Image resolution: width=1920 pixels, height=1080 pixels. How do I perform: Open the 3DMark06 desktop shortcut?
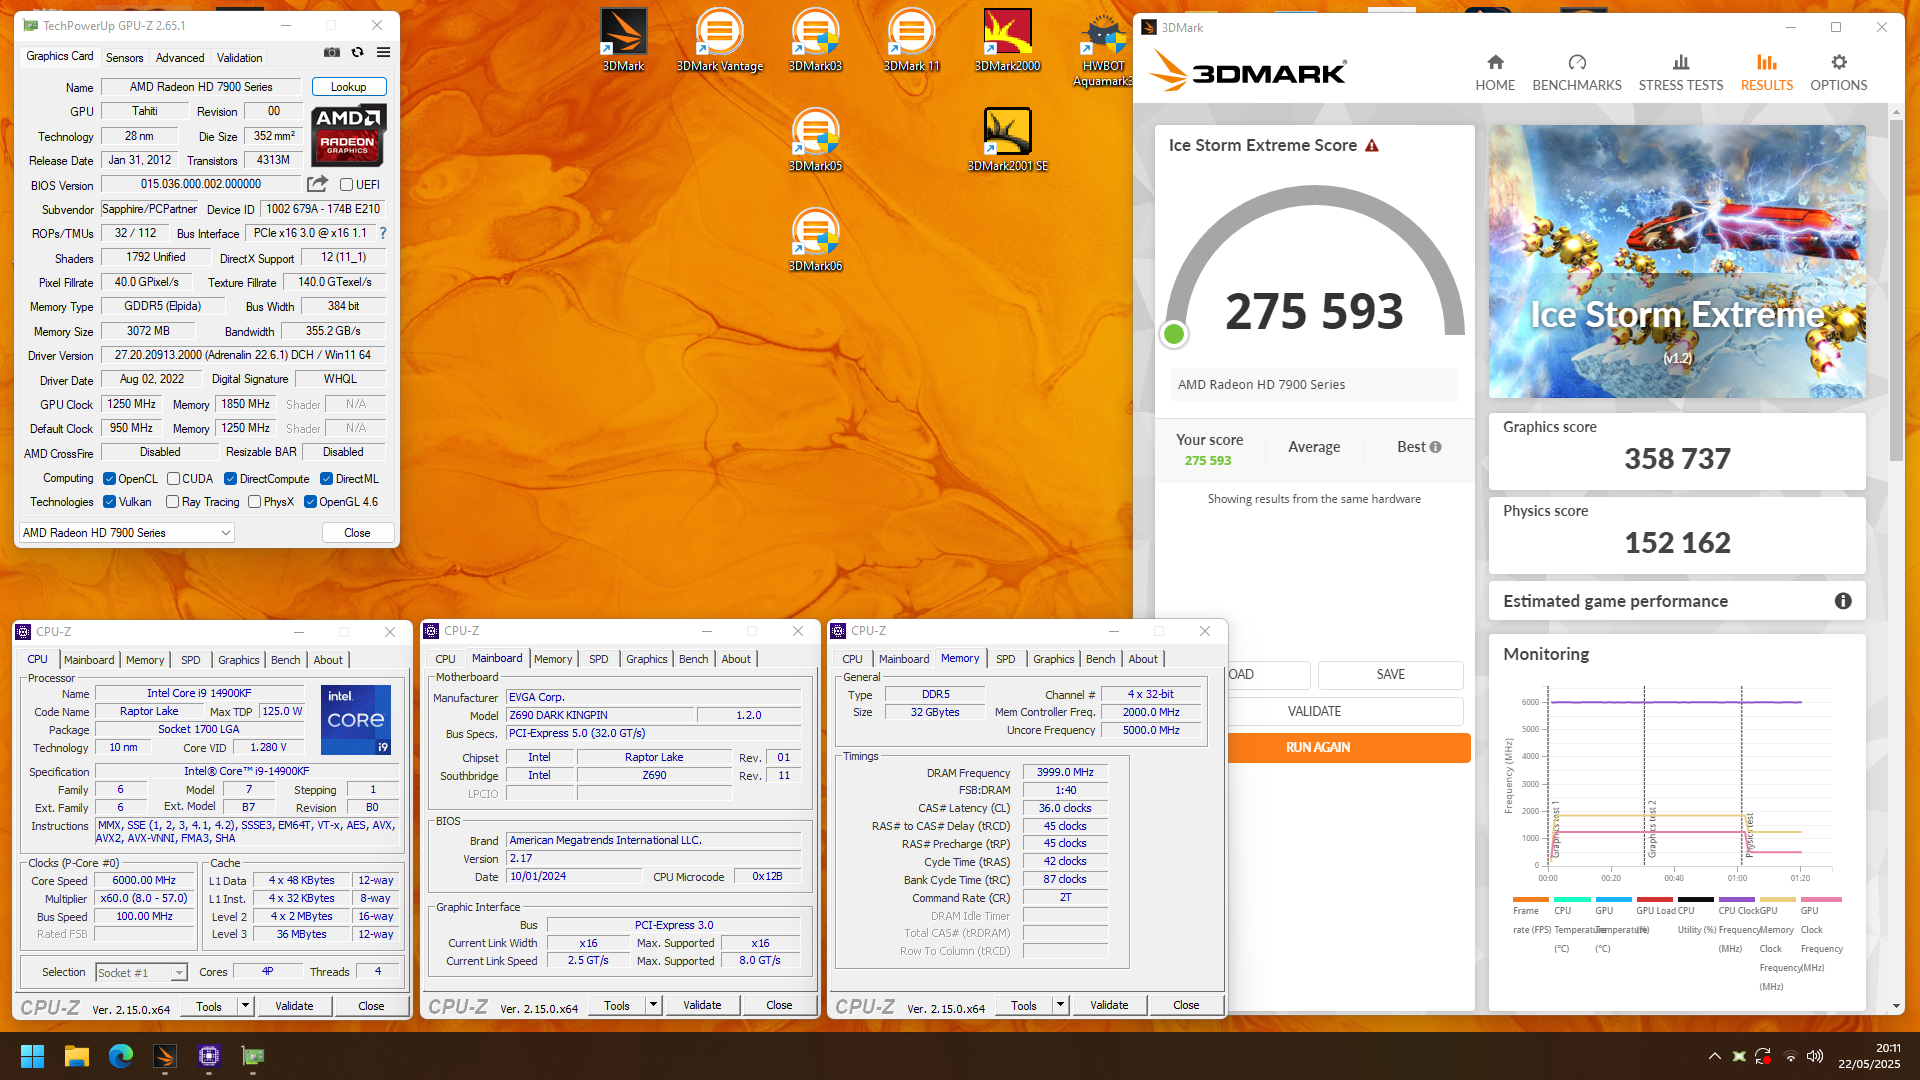point(815,241)
